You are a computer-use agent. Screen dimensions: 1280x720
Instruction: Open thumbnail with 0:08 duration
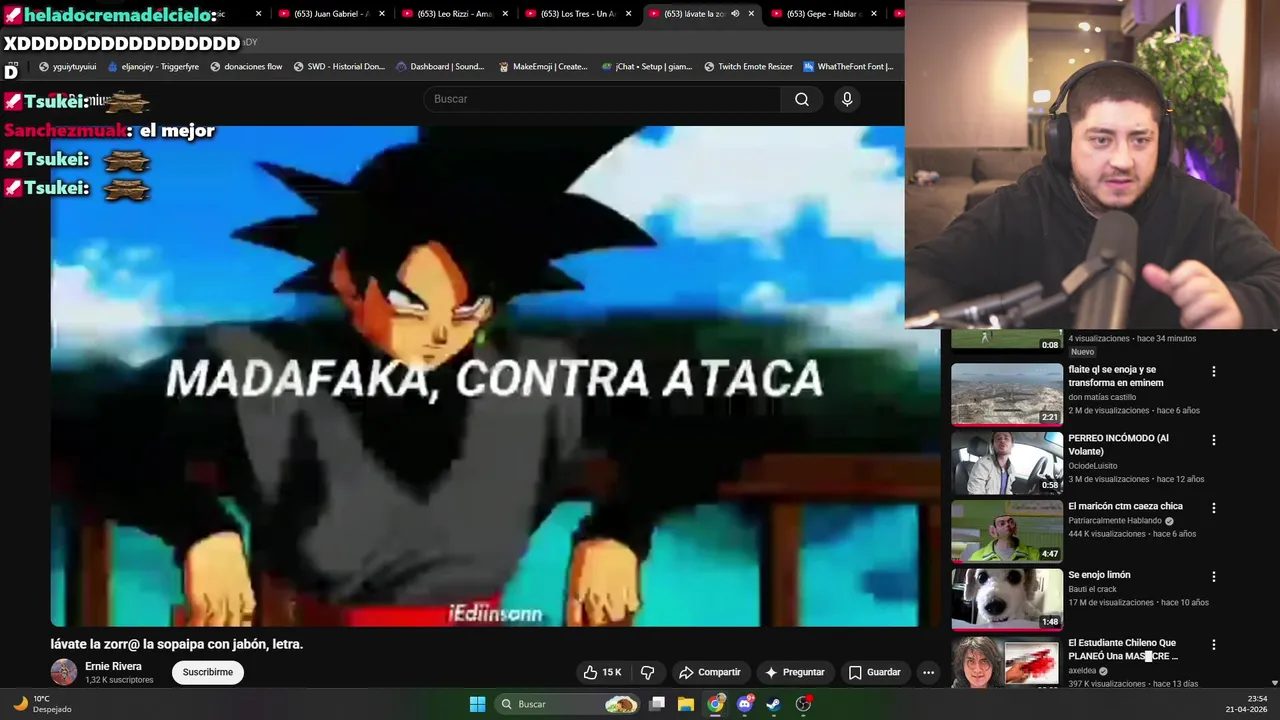click(x=1007, y=340)
